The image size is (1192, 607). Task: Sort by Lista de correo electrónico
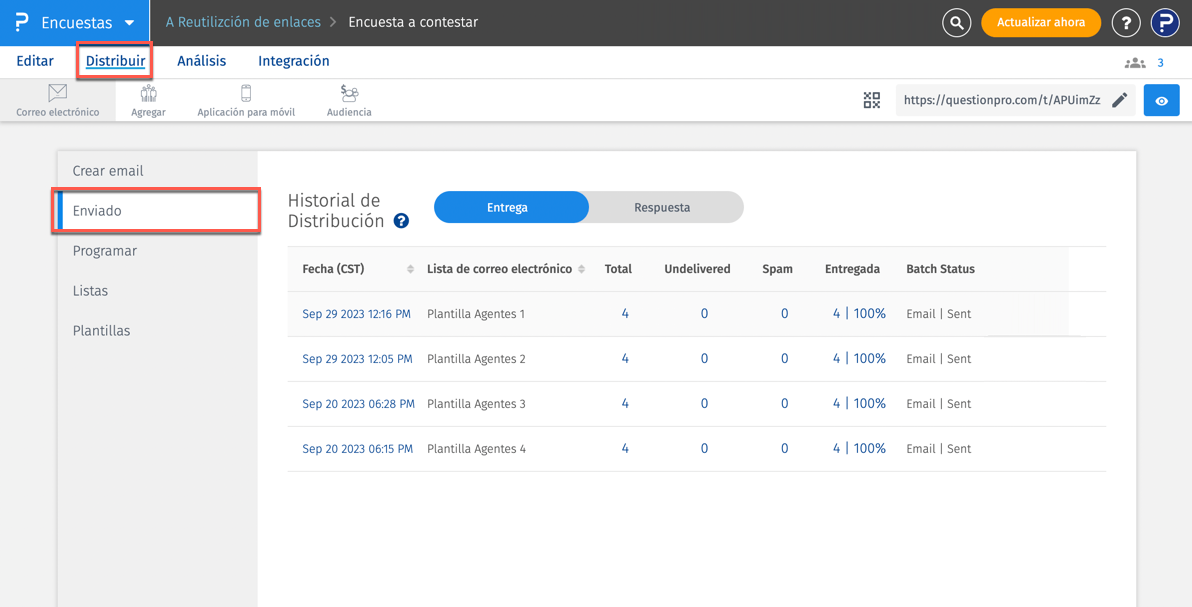coord(582,269)
